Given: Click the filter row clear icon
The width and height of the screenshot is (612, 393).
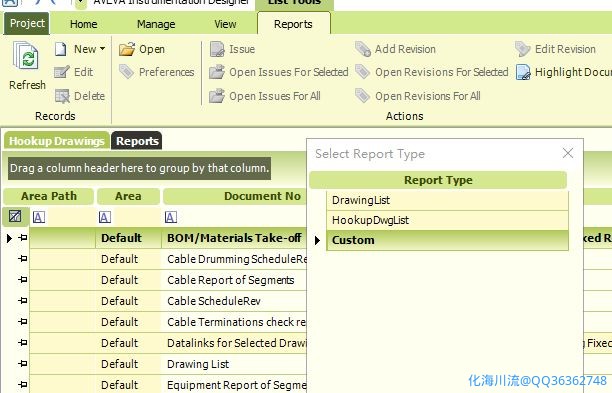Looking at the screenshot, I should pos(15,216).
